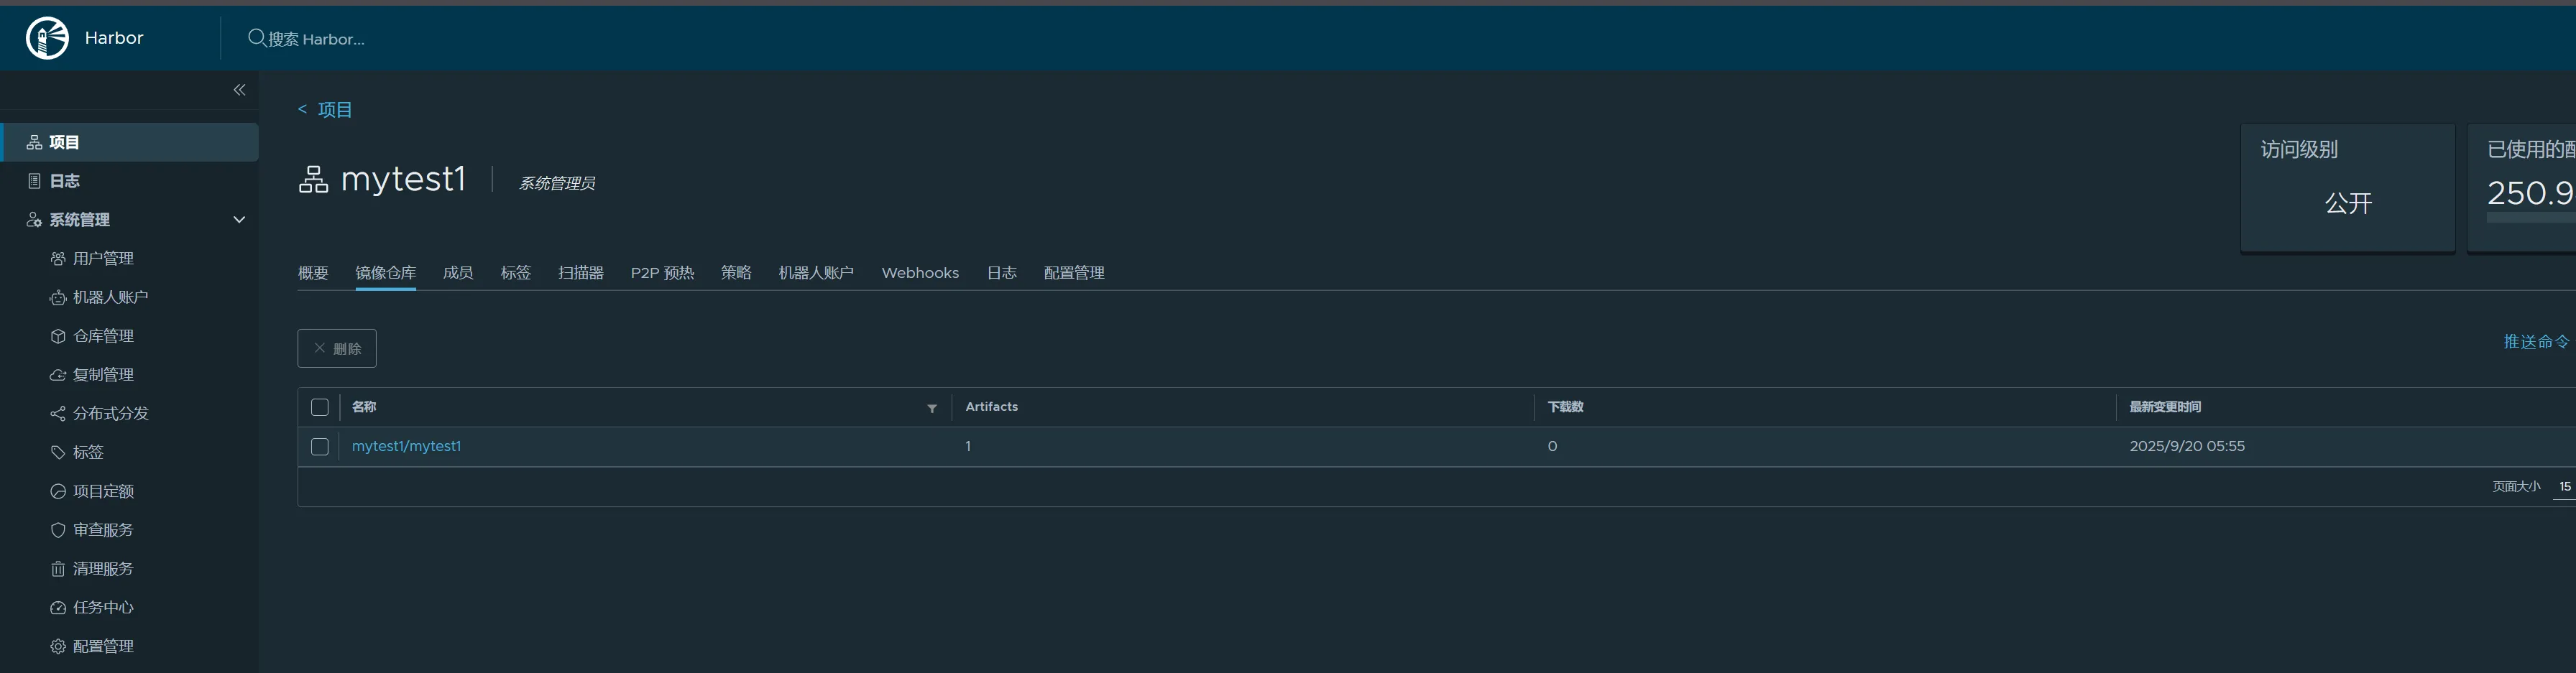Open 清理服务 in the sidebar
Screen dimensions: 2576x673
point(103,569)
